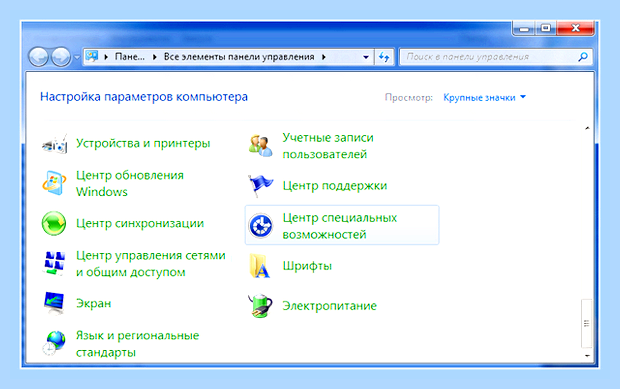Open link Устройства и принтеры
Screen dimensions: 620x389
click(x=143, y=143)
